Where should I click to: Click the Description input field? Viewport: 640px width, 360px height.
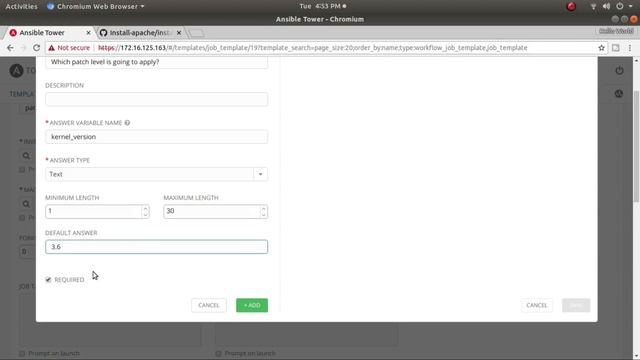pyautogui.click(x=156, y=99)
